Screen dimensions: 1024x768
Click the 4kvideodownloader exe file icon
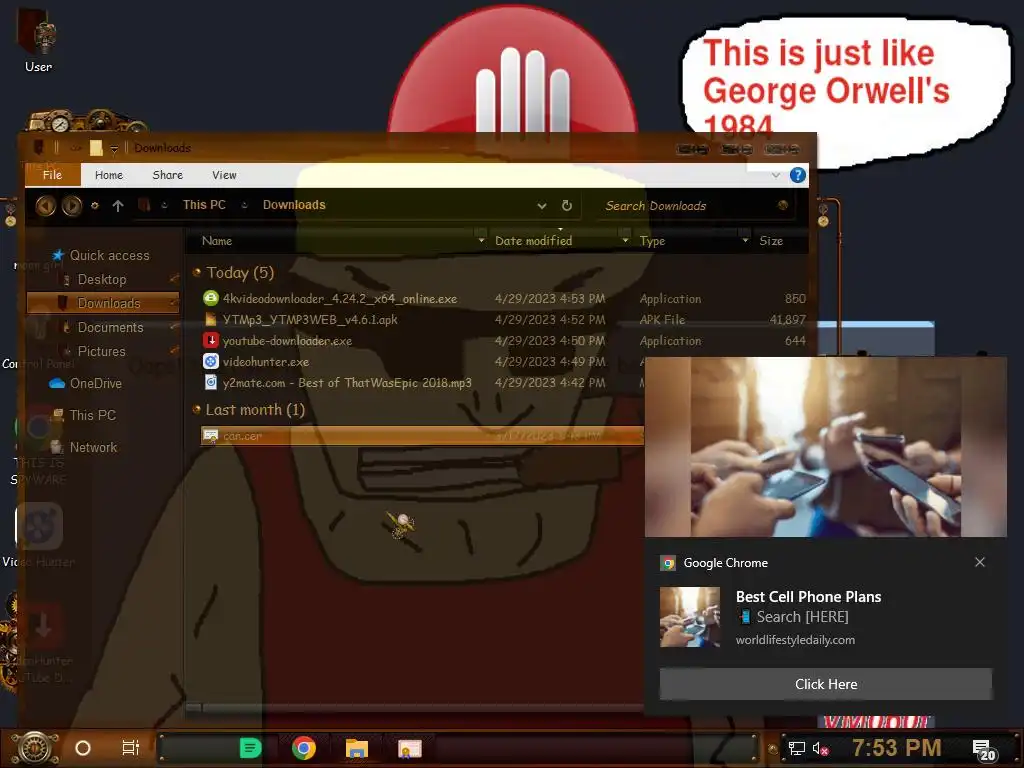coord(210,298)
